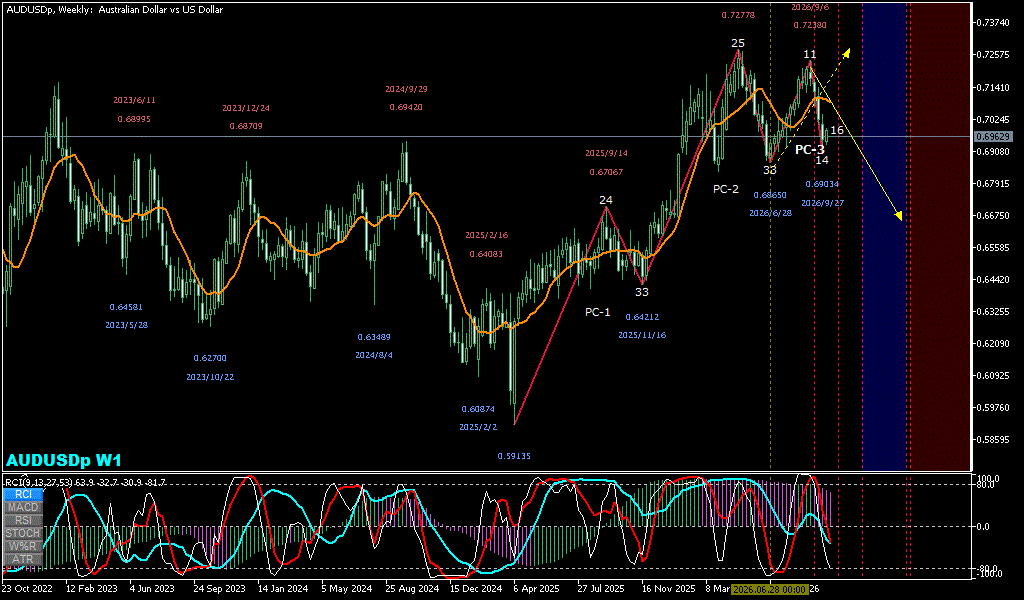
Task: Click the 0.58595 price axis value
Action: pyautogui.click(x=993, y=439)
